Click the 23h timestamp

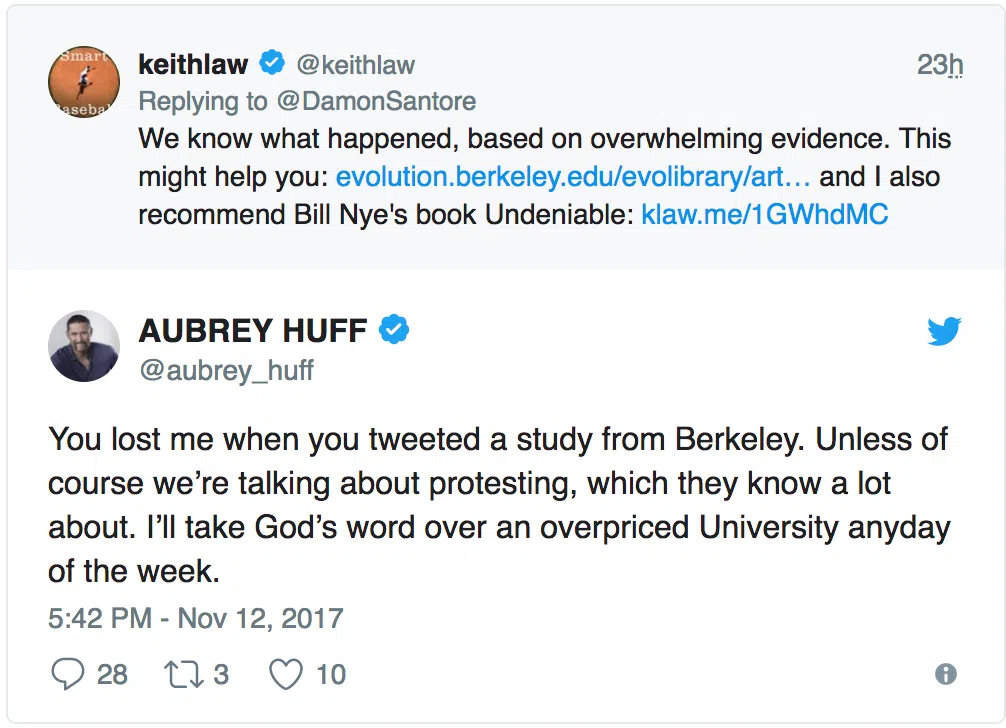(939, 64)
